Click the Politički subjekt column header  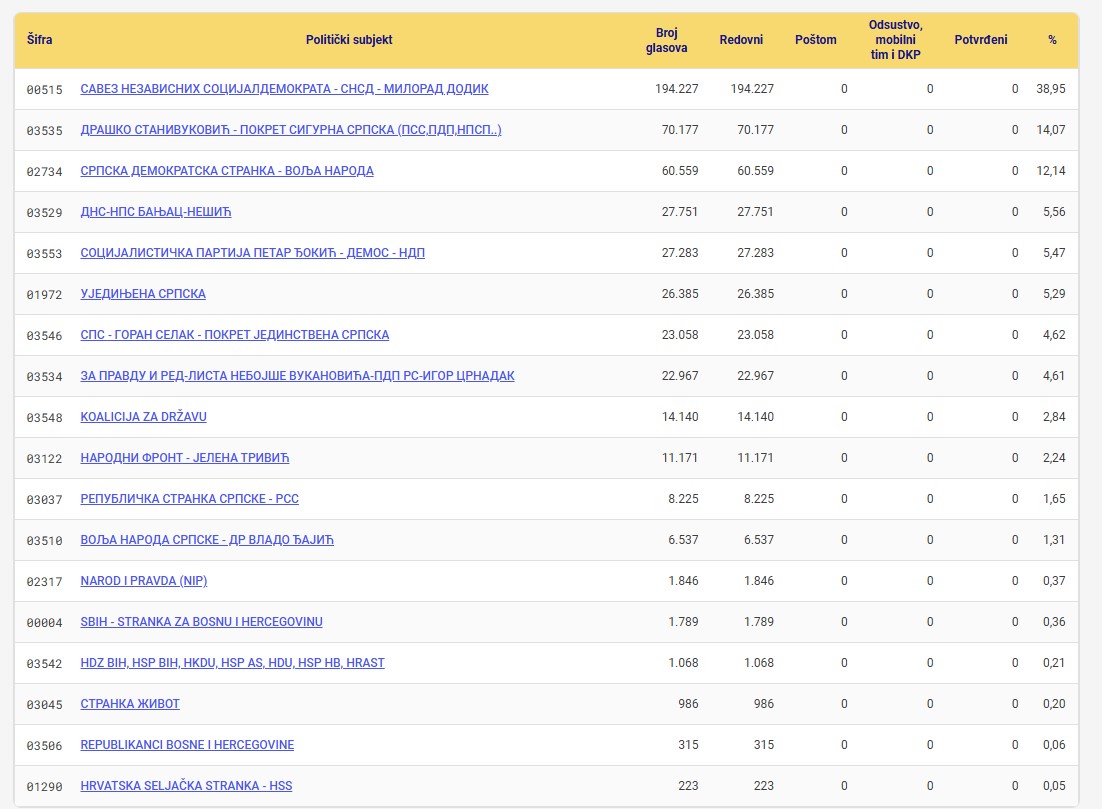pos(349,40)
